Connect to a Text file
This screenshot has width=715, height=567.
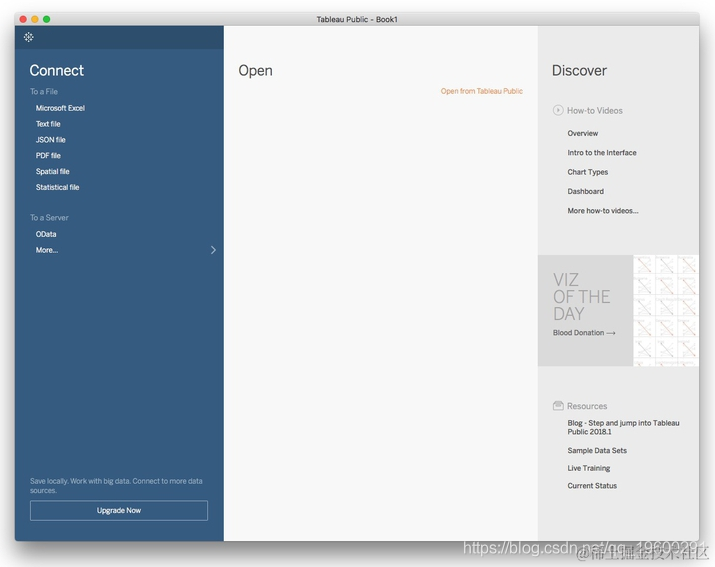pos(48,124)
